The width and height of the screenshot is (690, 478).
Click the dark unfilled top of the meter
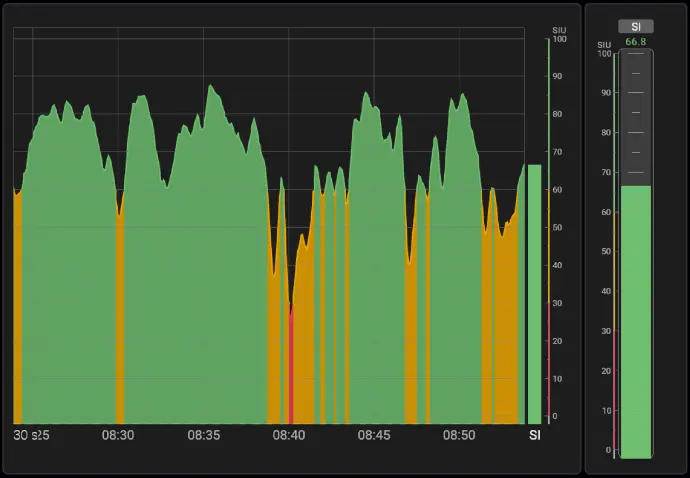[635, 115]
